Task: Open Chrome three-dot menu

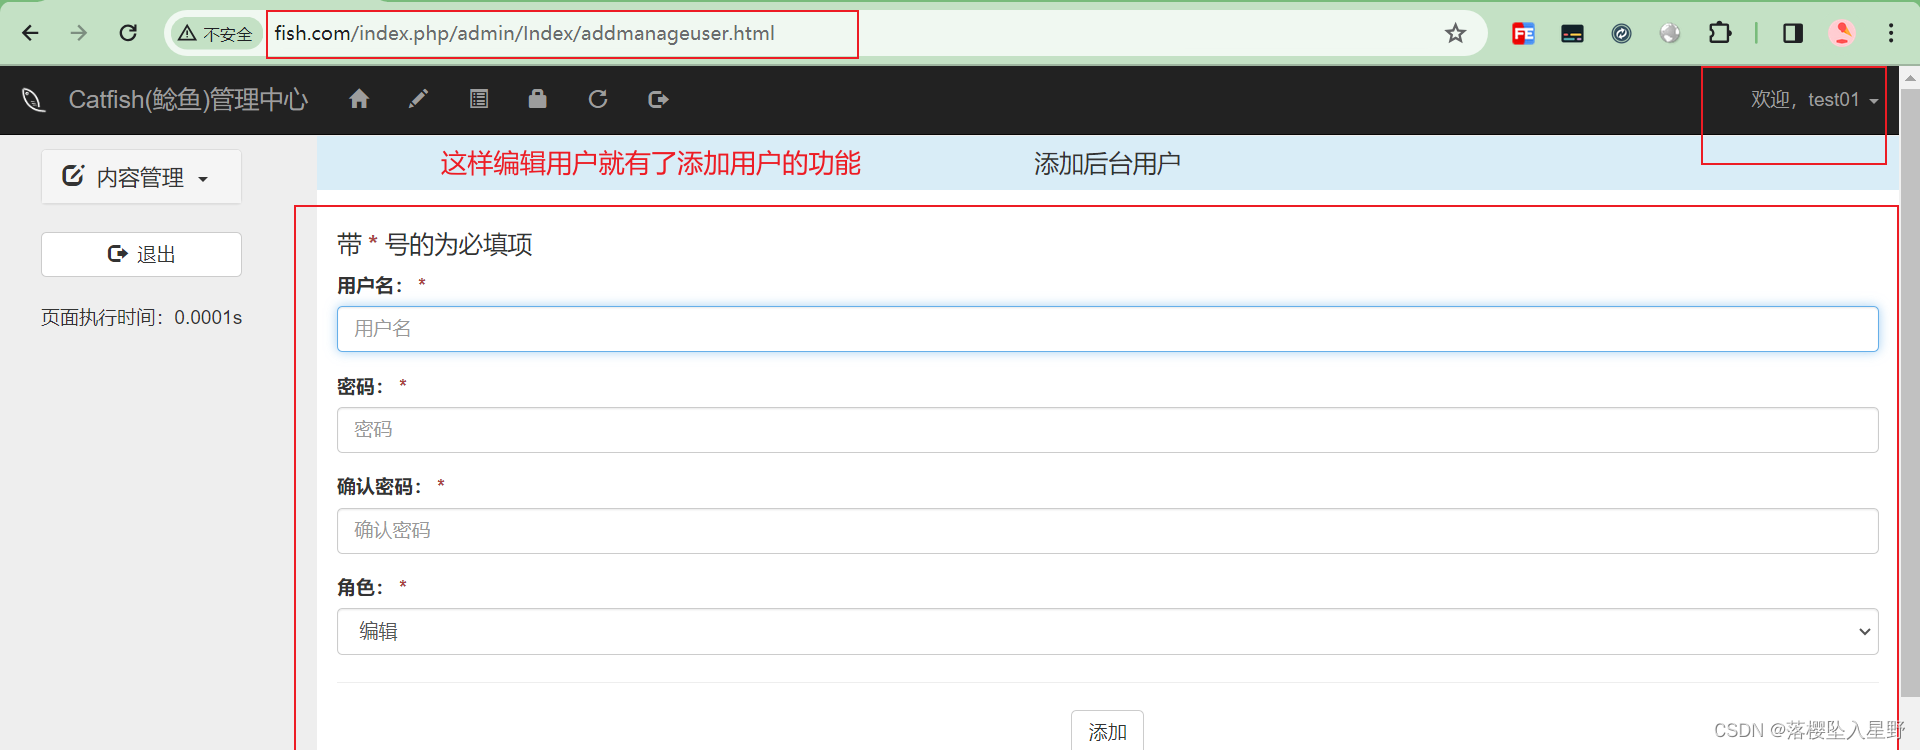Action: coord(1891,33)
